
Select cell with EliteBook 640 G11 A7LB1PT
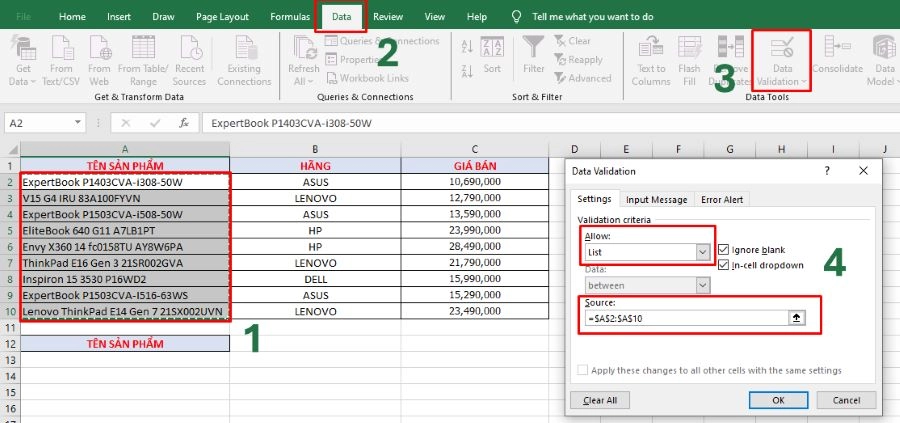125,231
